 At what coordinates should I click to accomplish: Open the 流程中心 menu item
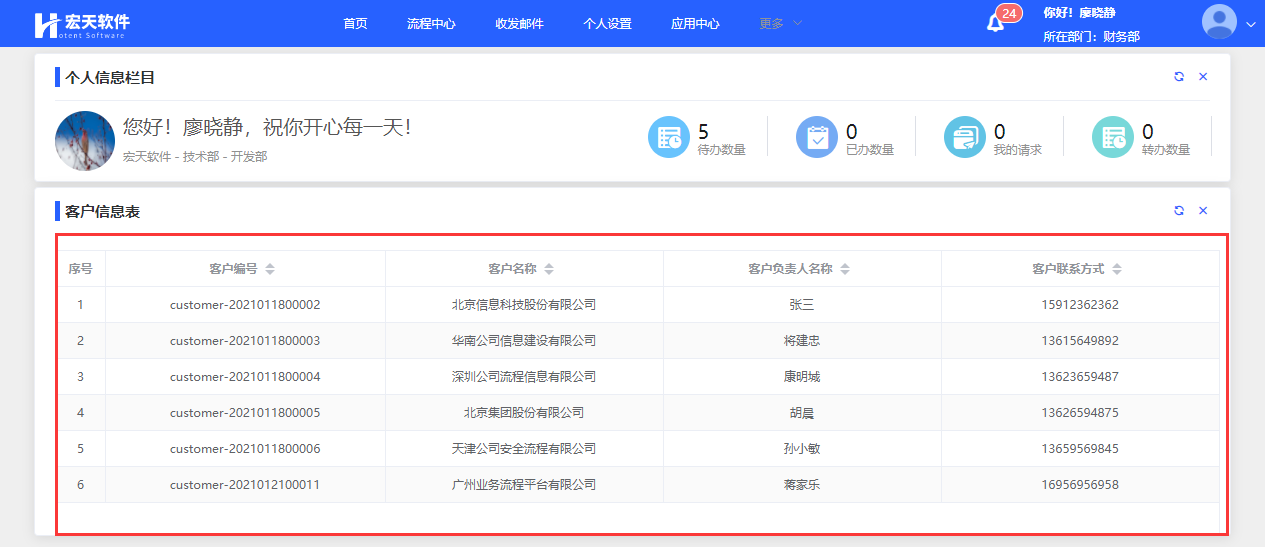tap(431, 24)
